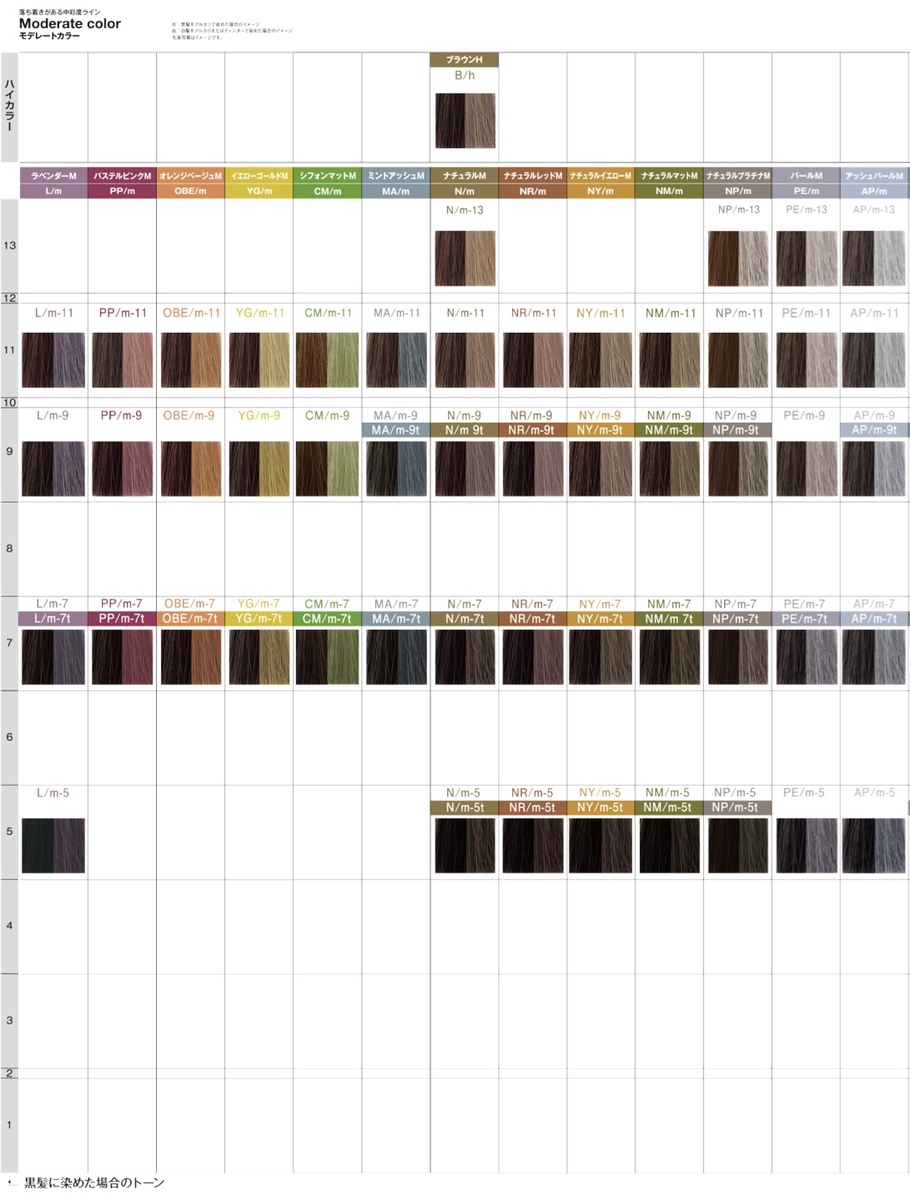Screen dimensions: 910x1200
Task: Choose the L/m-11 lavender swatch
Action: (53, 360)
